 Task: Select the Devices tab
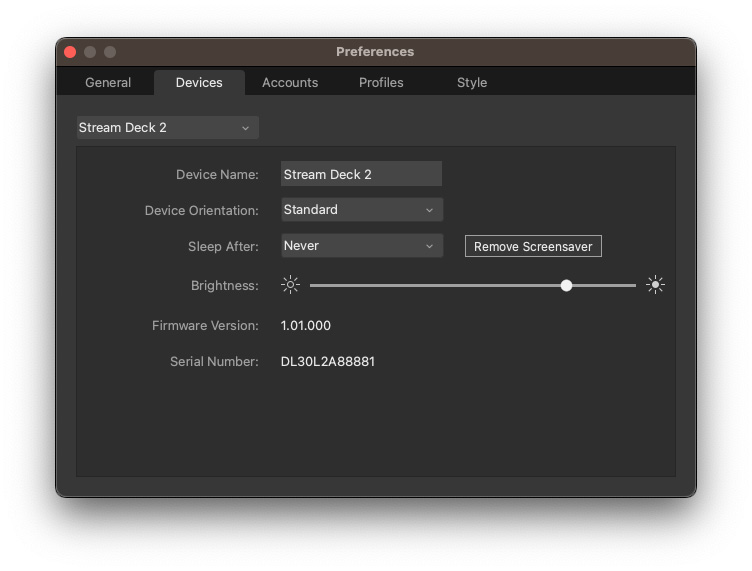click(199, 82)
